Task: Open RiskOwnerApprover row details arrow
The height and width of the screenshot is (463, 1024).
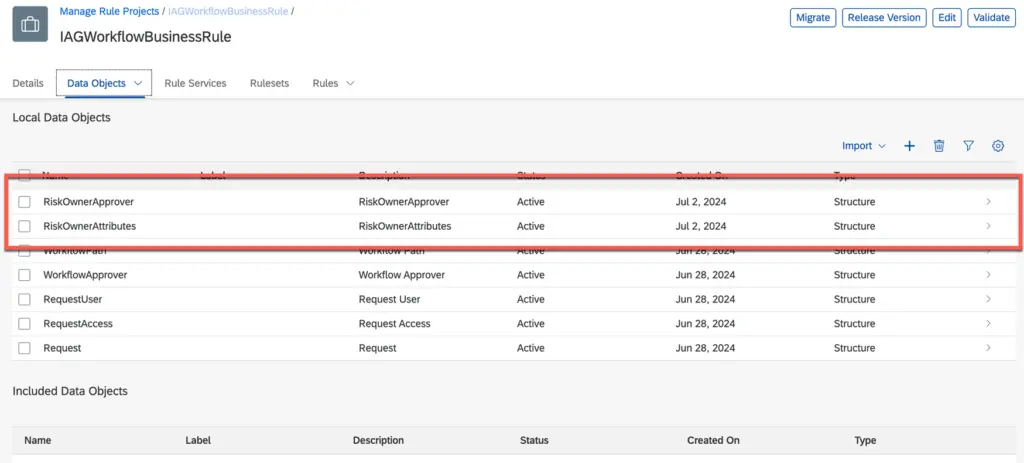Action: point(988,202)
